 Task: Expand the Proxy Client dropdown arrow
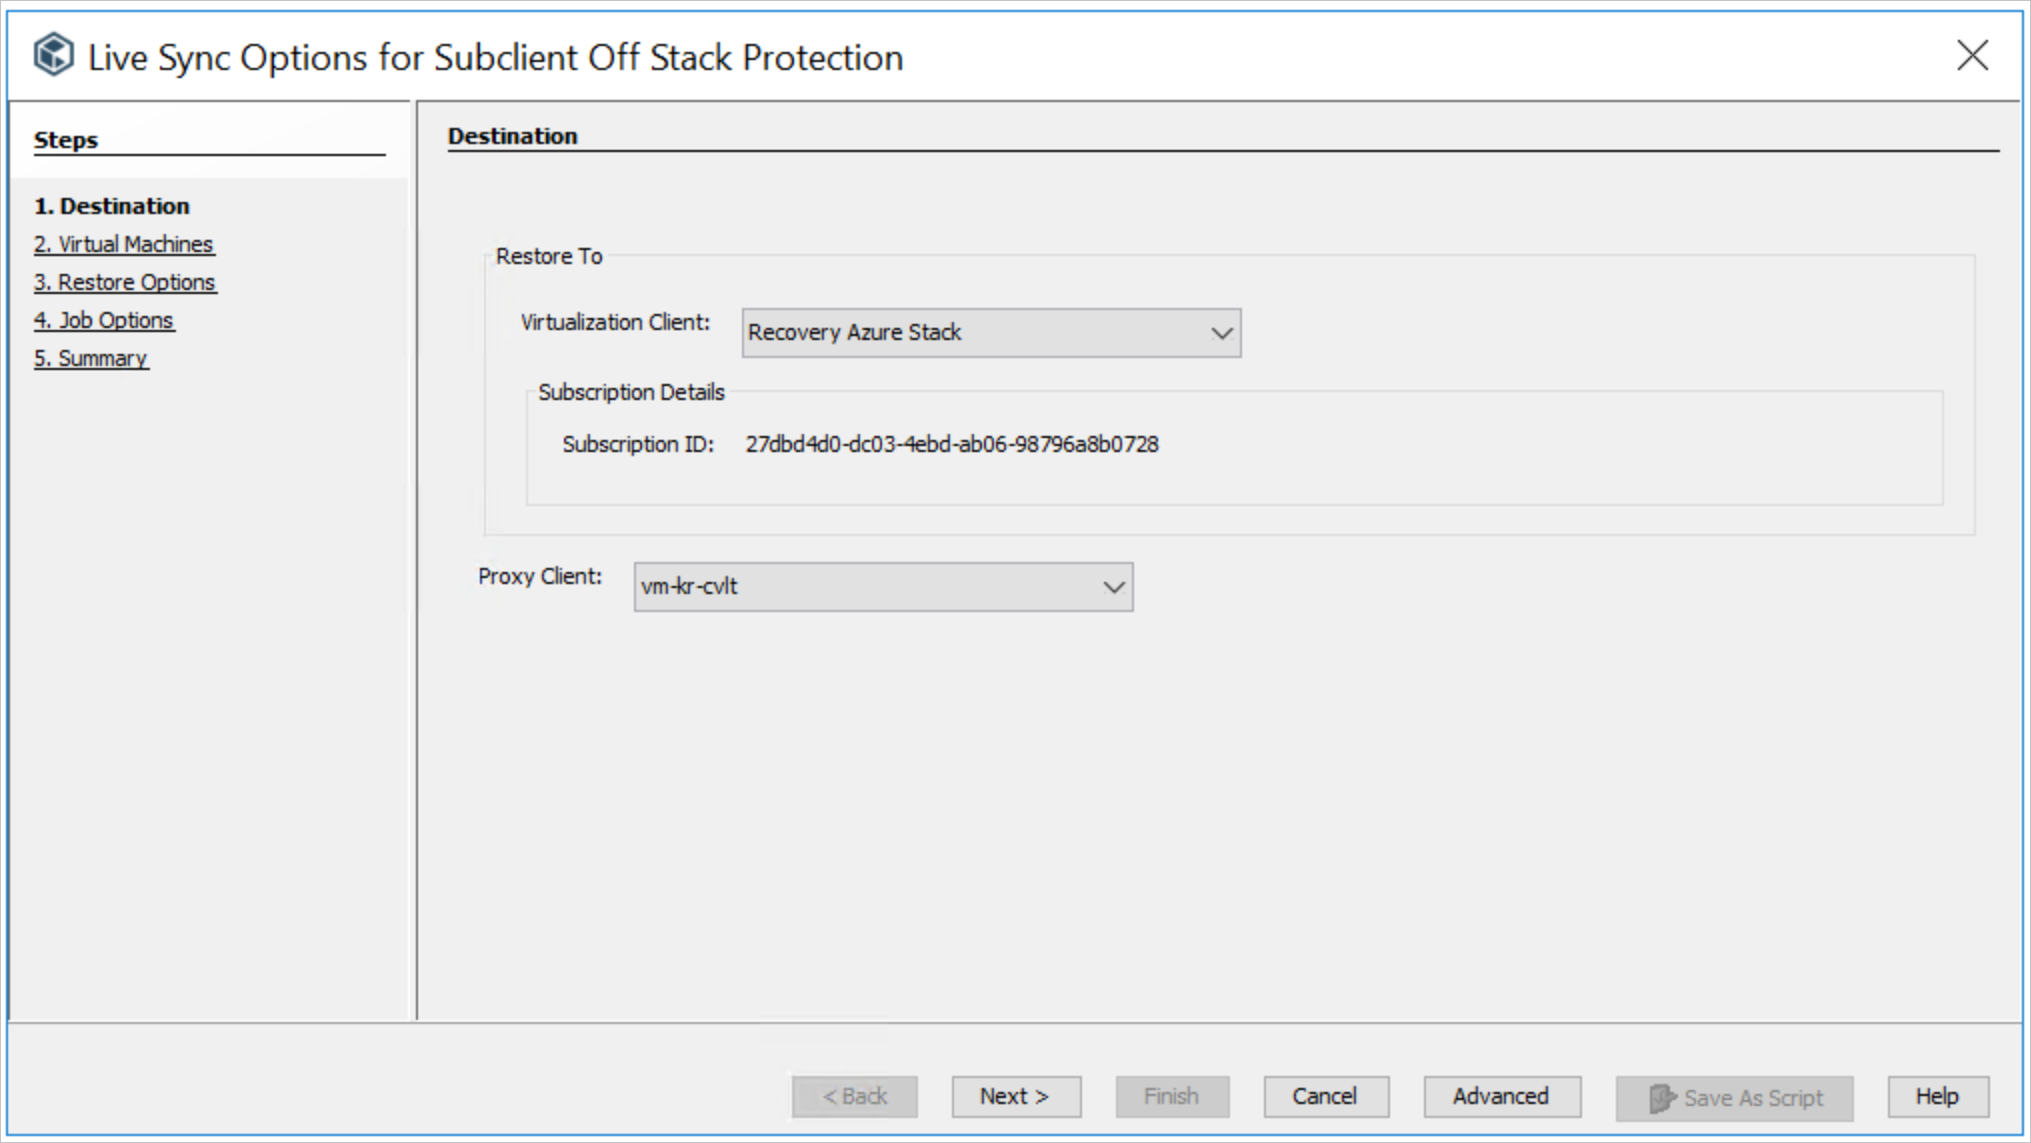pyautogui.click(x=1113, y=587)
